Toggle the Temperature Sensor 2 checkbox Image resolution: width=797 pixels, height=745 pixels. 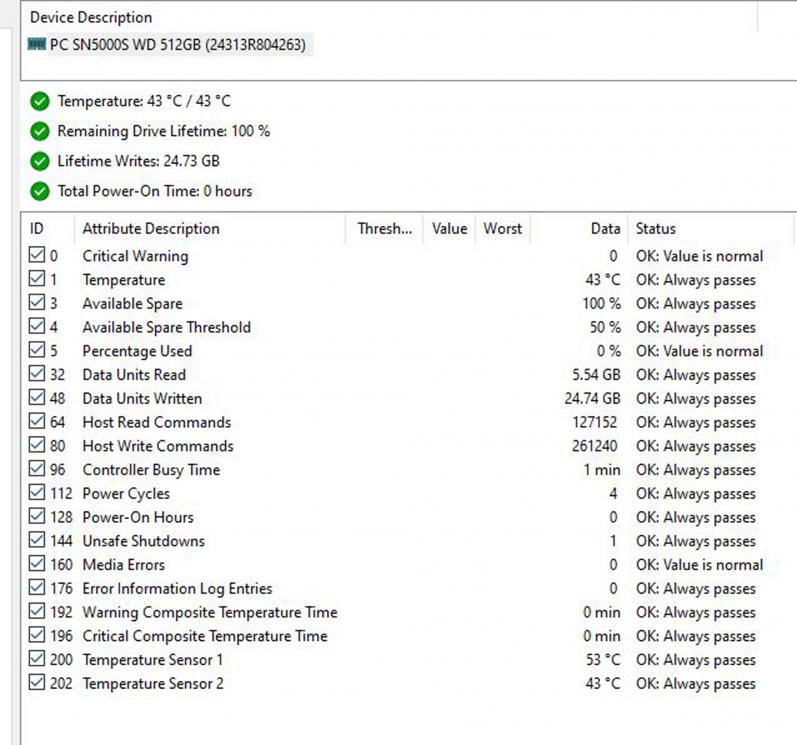[x=37, y=684]
